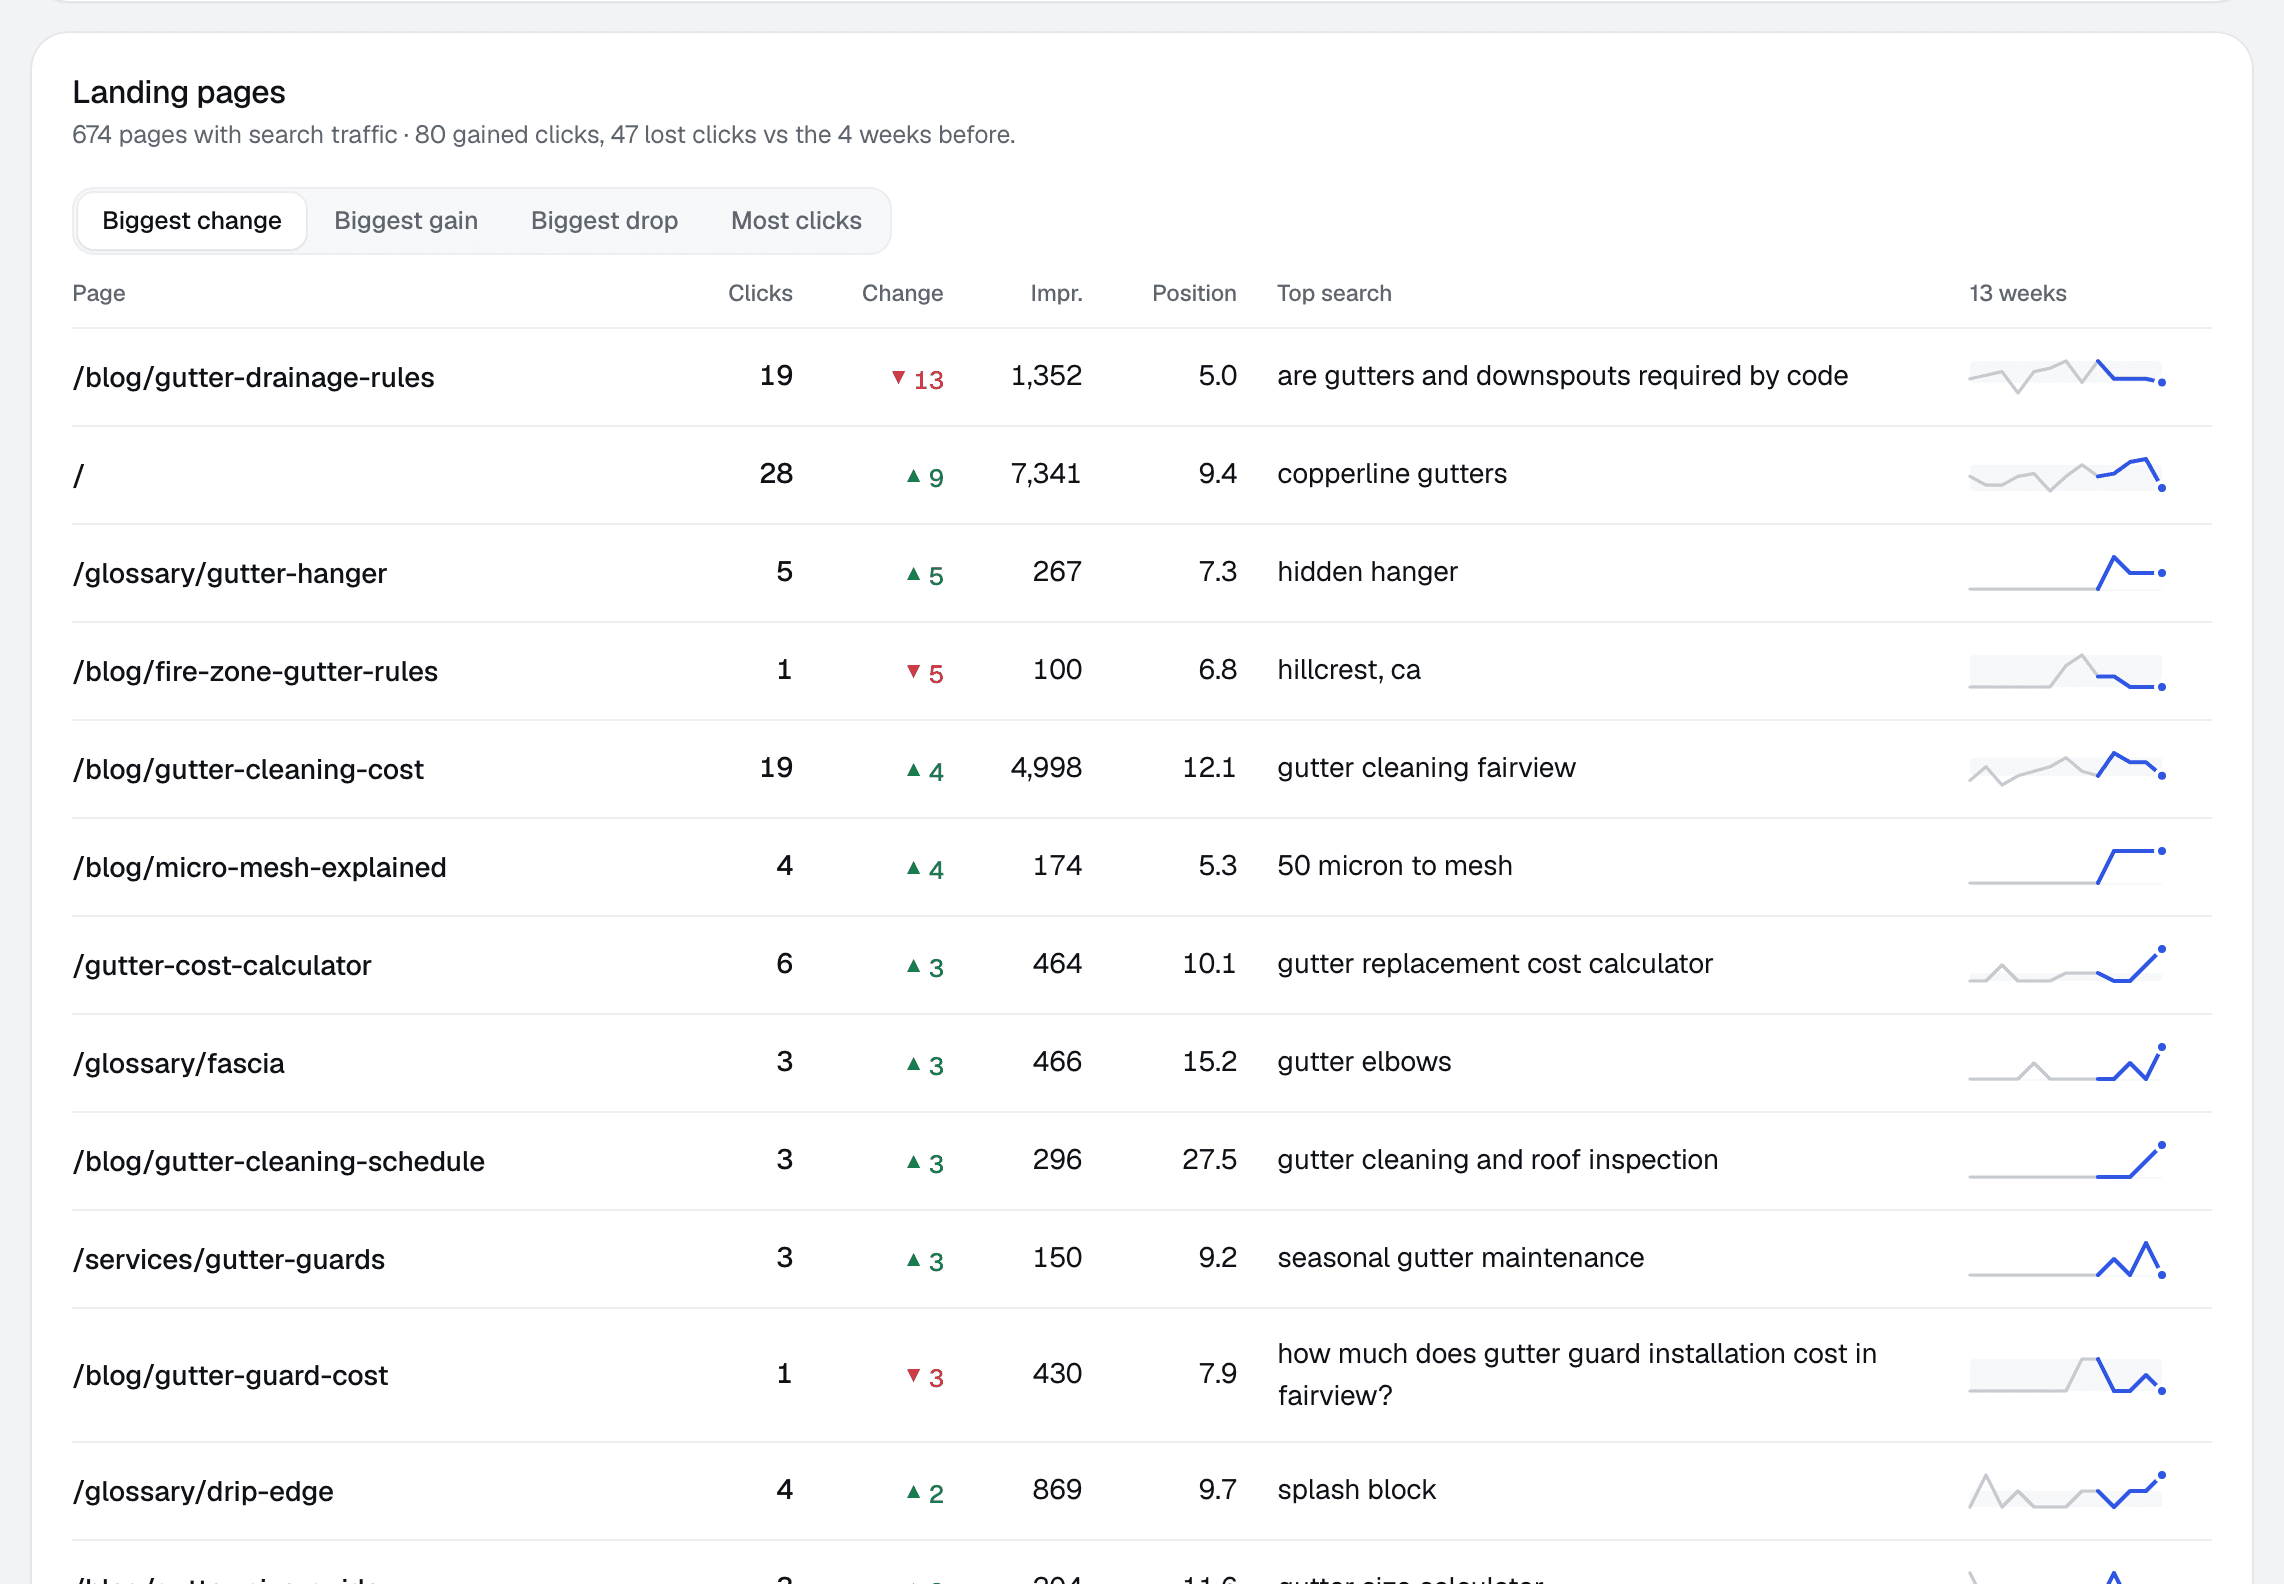Click the Change column header
This screenshot has width=2284, height=1584.
(902, 293)
